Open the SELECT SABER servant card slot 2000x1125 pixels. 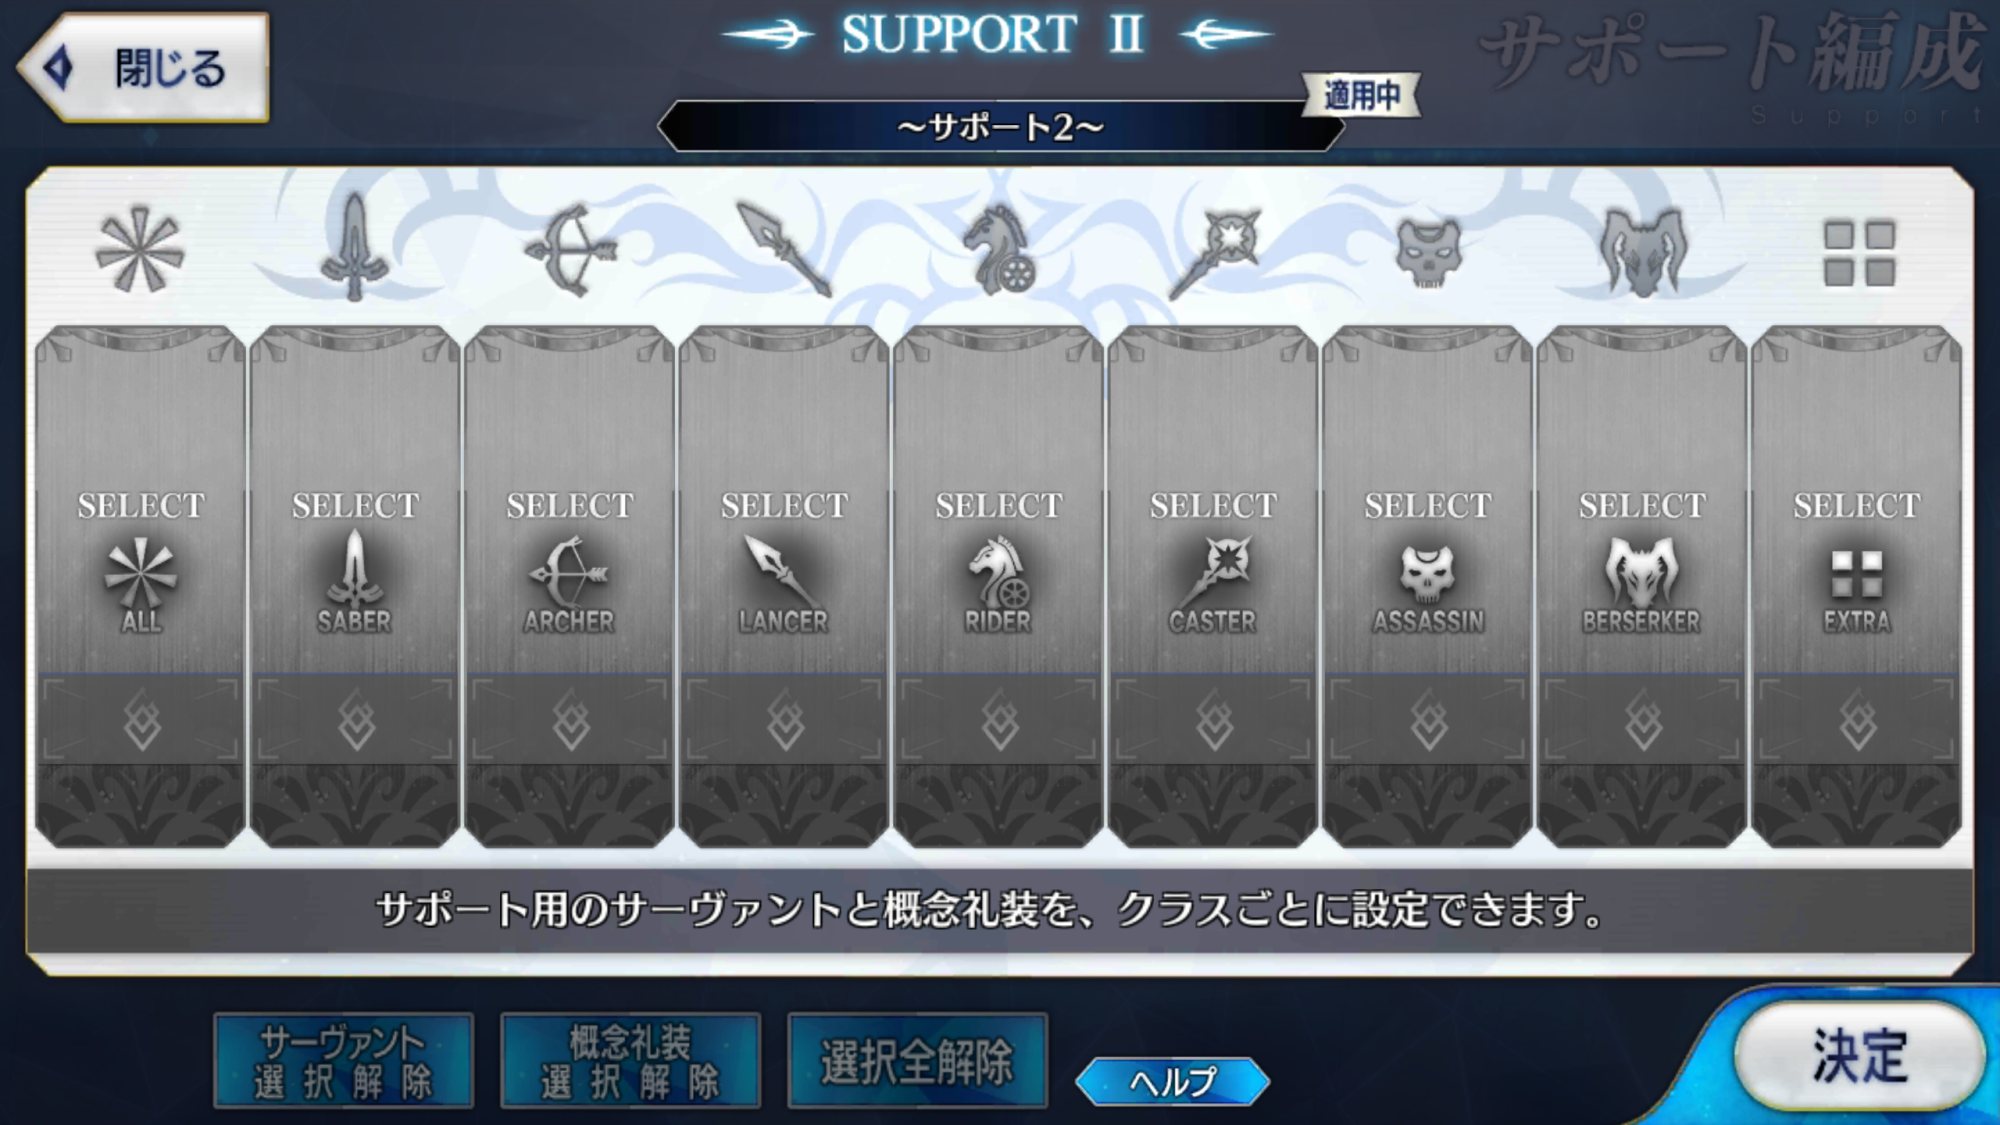click(355, 500)
